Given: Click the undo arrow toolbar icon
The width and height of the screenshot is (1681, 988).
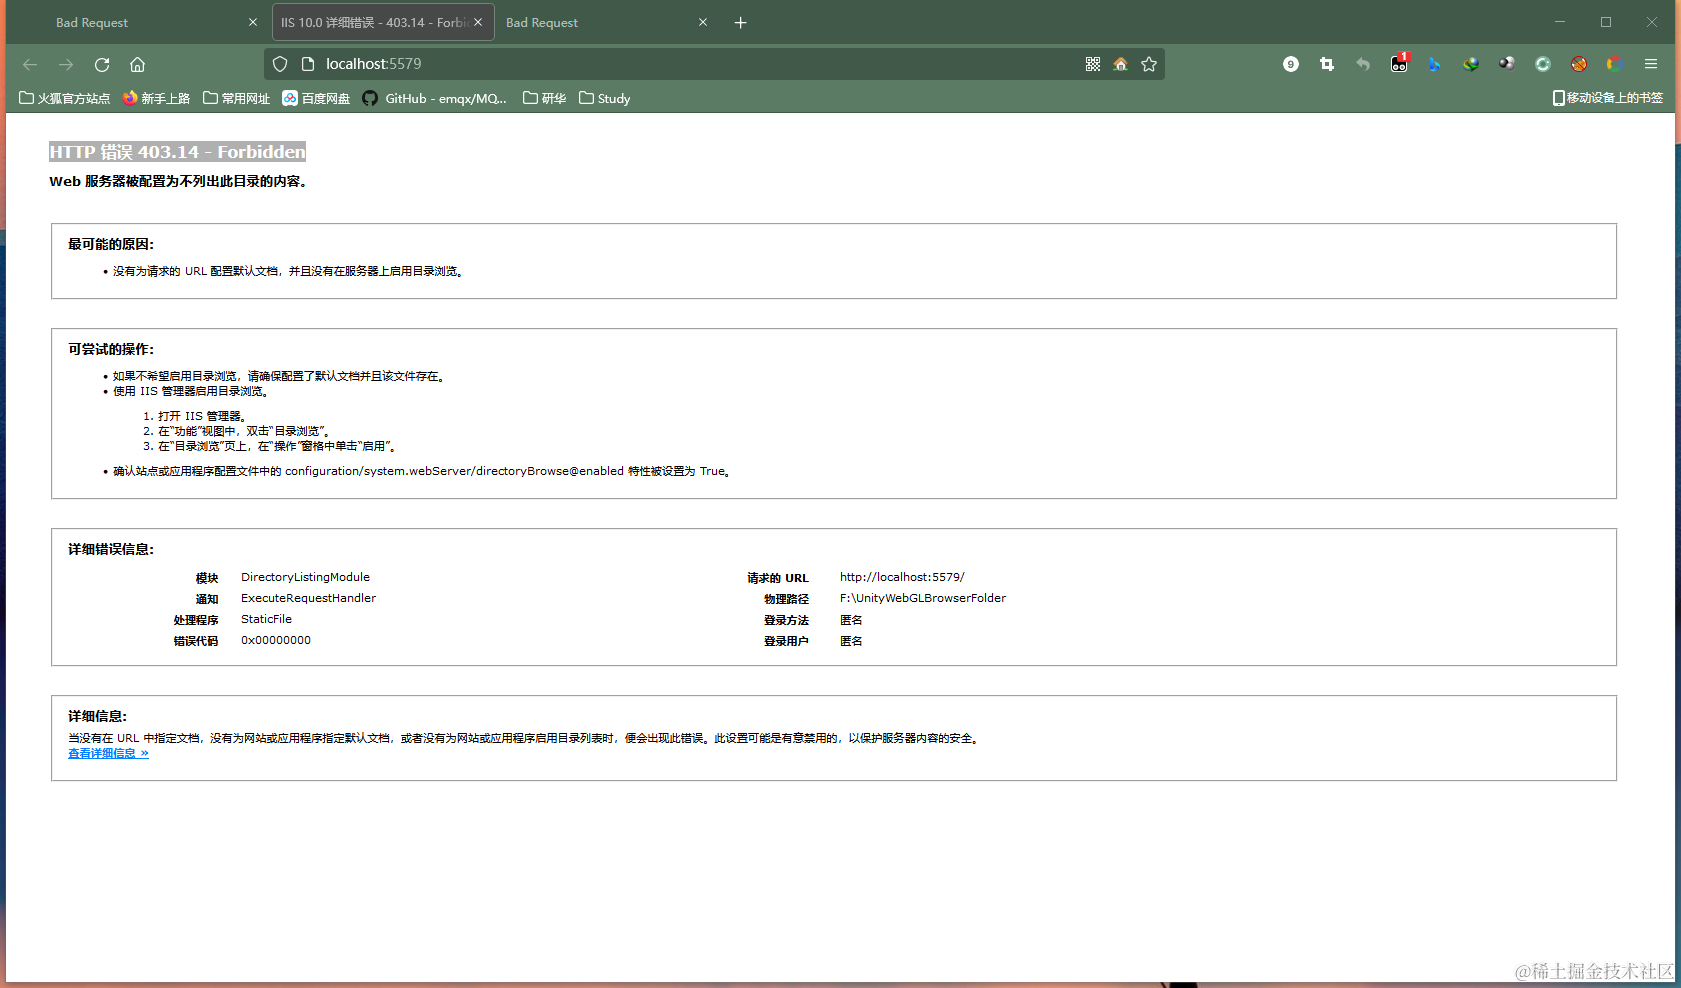Looking at the screenshot, I should 1363,64.
